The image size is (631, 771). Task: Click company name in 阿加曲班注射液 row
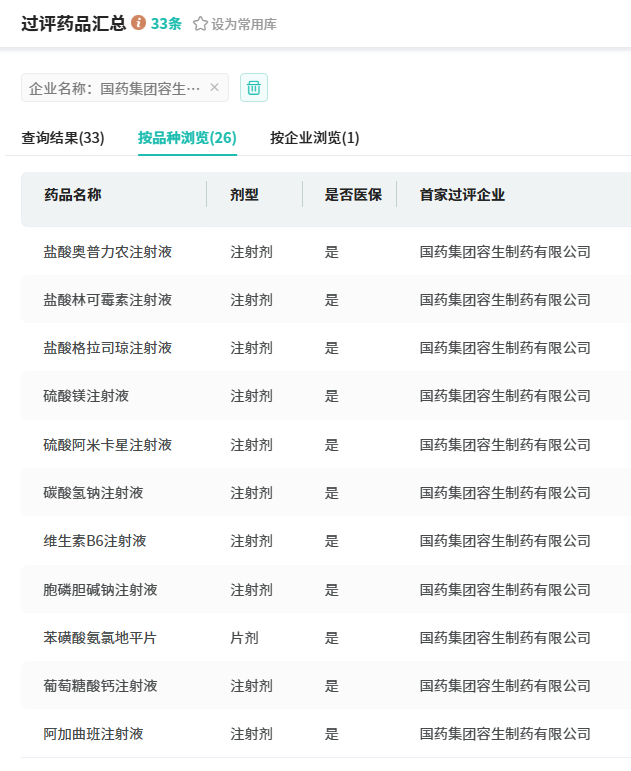click(505, 734)
